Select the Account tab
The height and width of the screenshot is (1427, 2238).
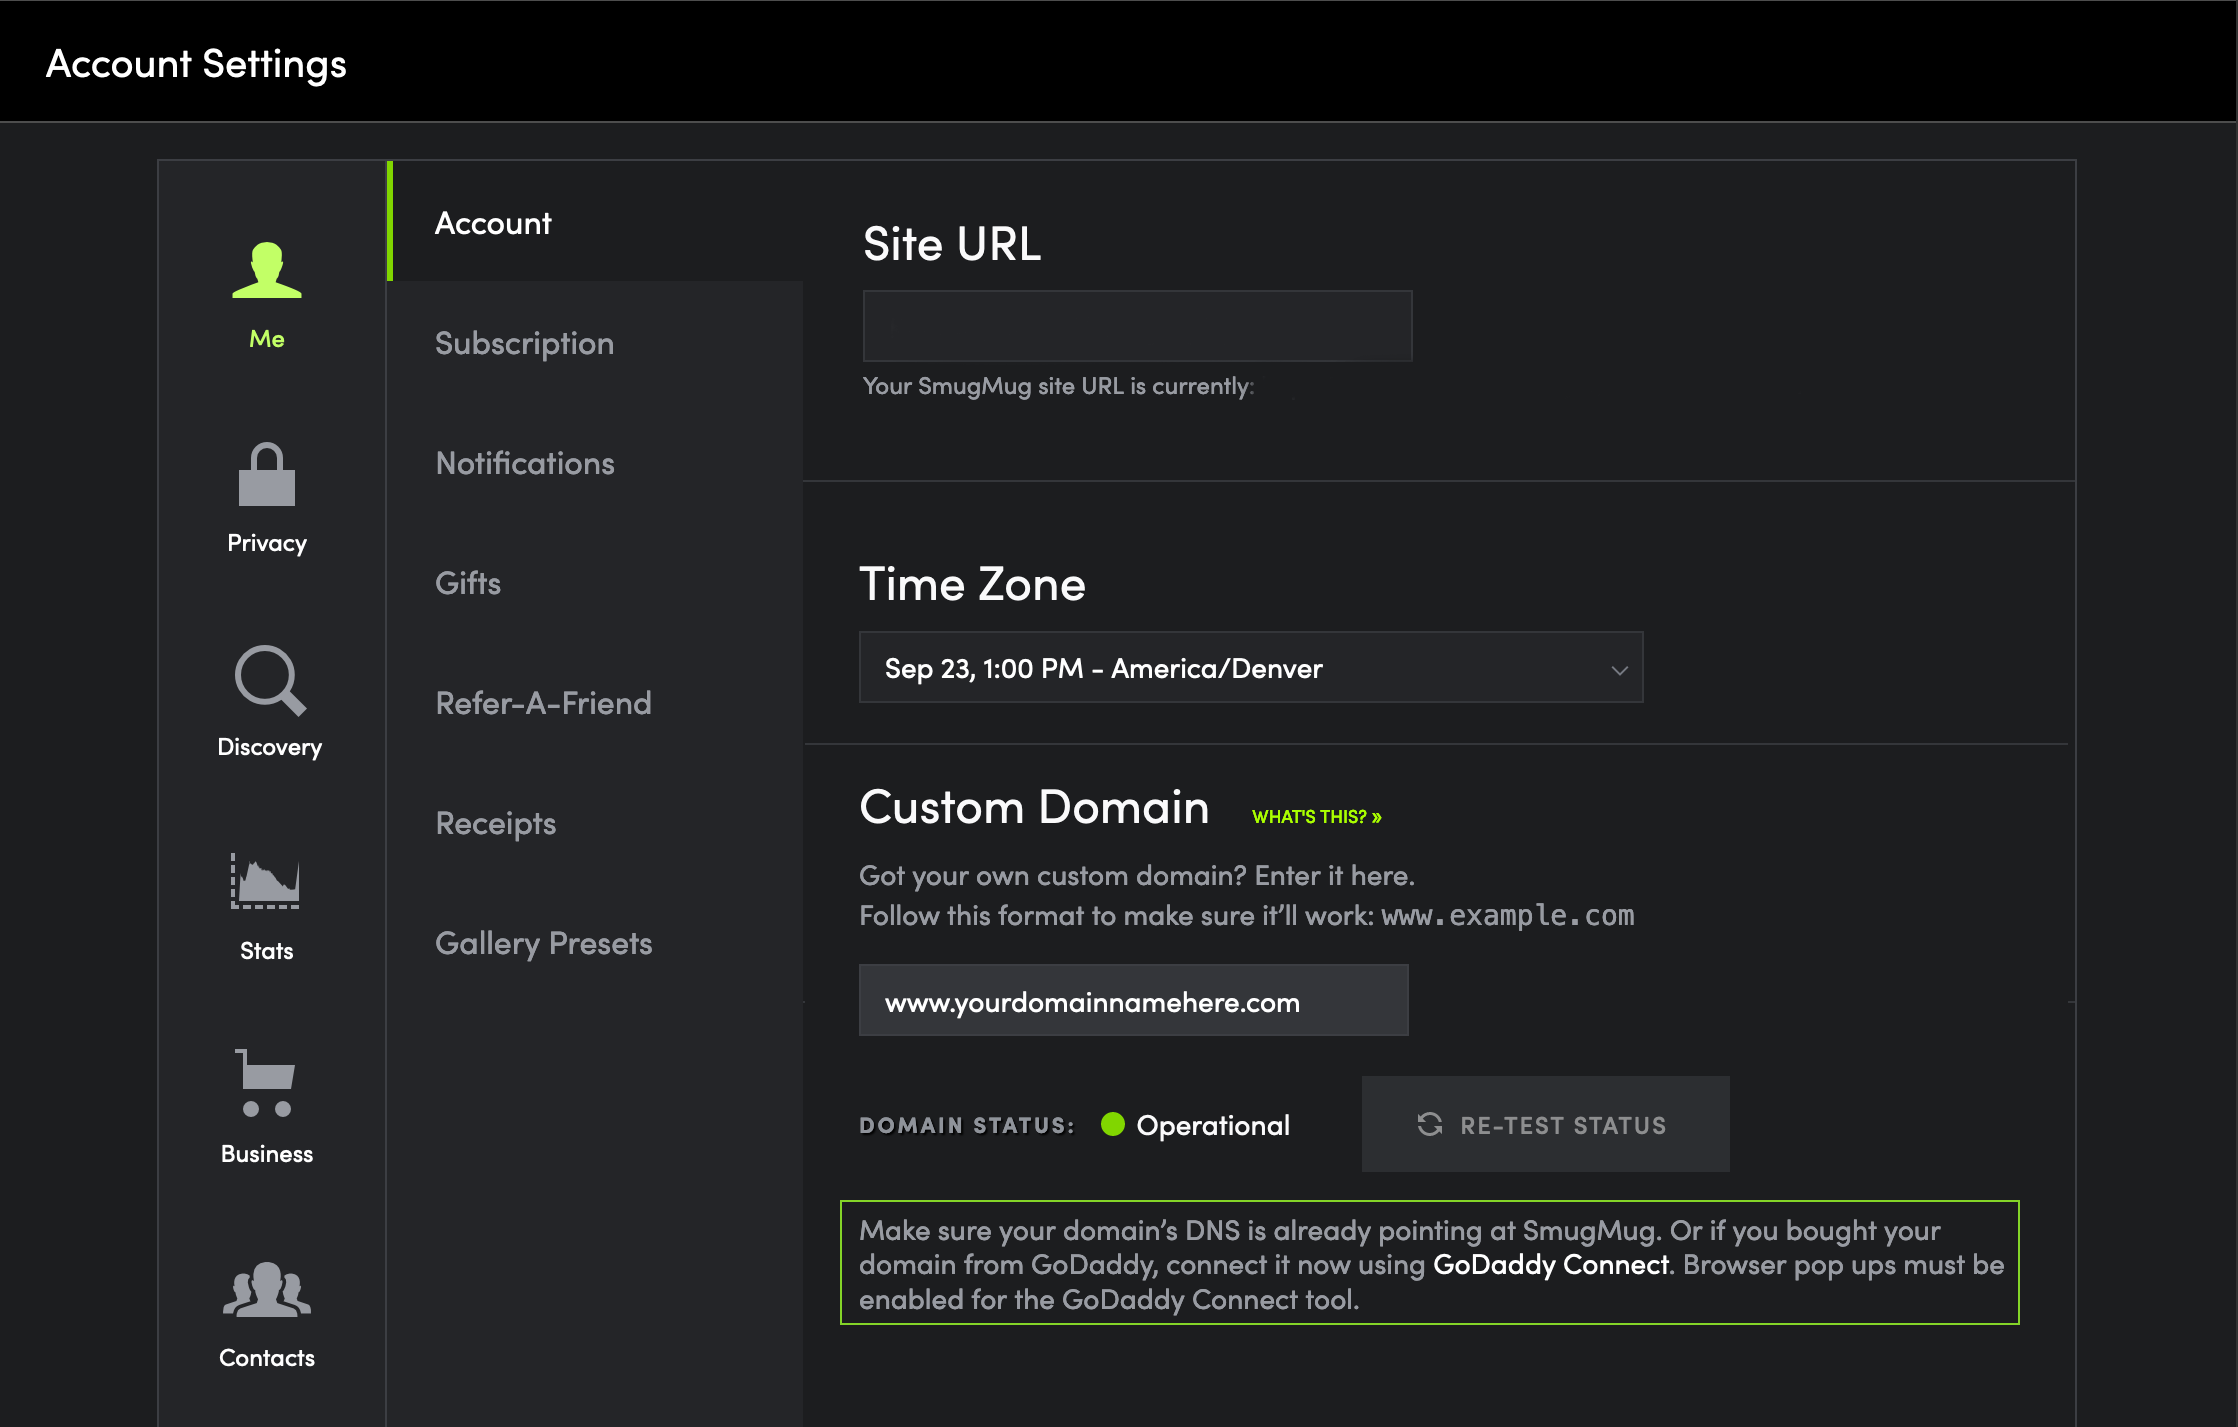pos(596,222)
